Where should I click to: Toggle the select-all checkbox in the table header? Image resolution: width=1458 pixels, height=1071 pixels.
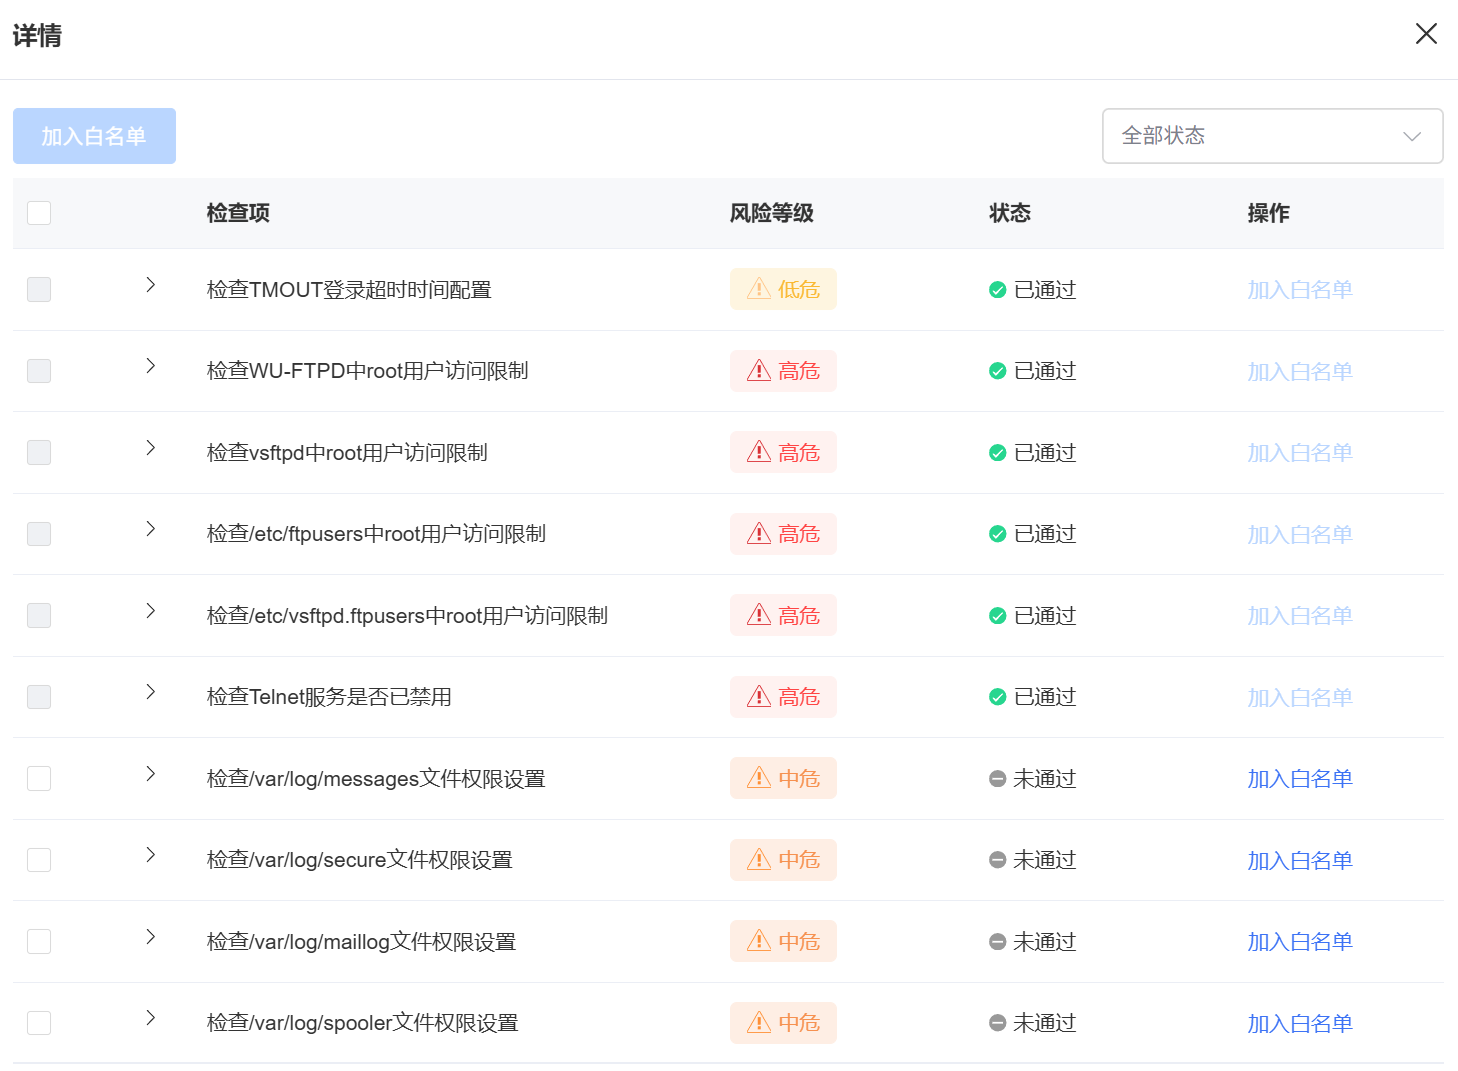click(x=39, y=213)
